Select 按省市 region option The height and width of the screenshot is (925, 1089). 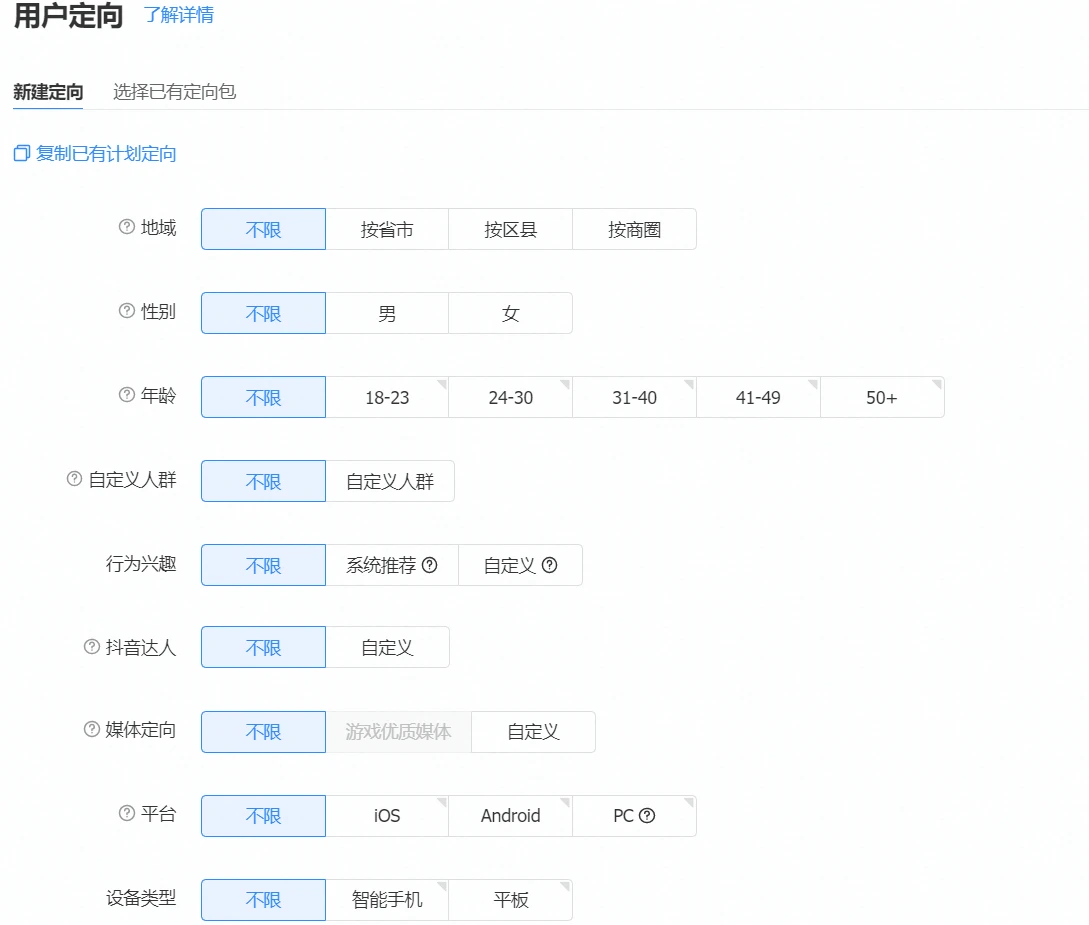[x=387, y=230]
